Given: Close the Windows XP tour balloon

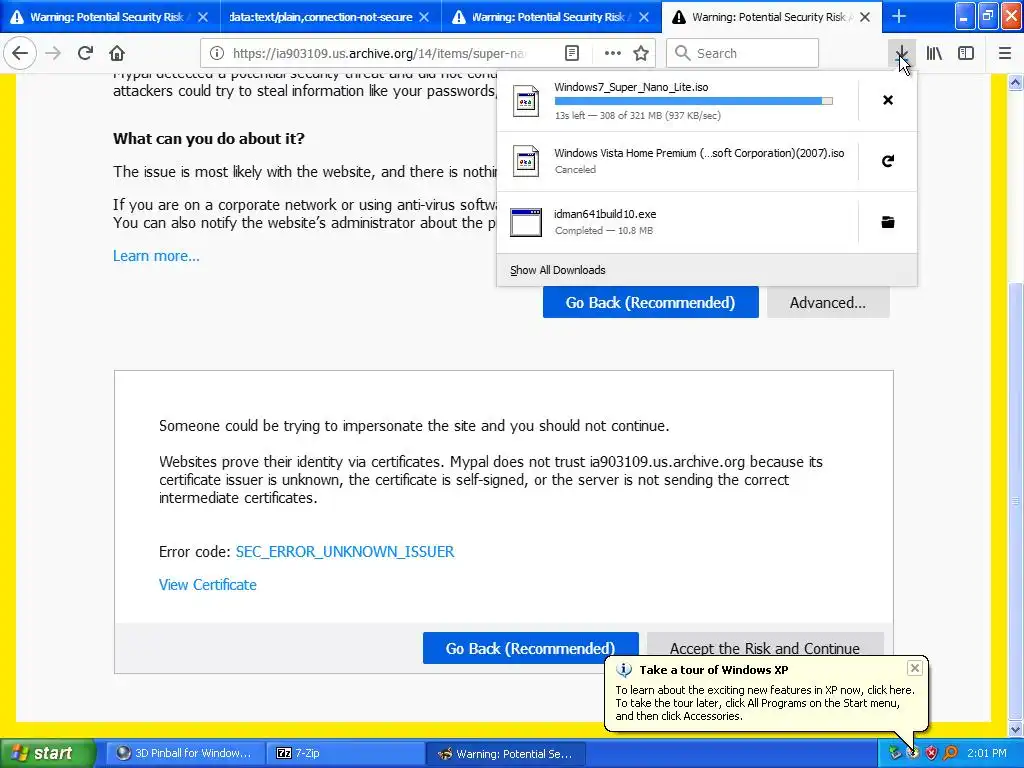Looking at the screenshot, I should (914, 668).
